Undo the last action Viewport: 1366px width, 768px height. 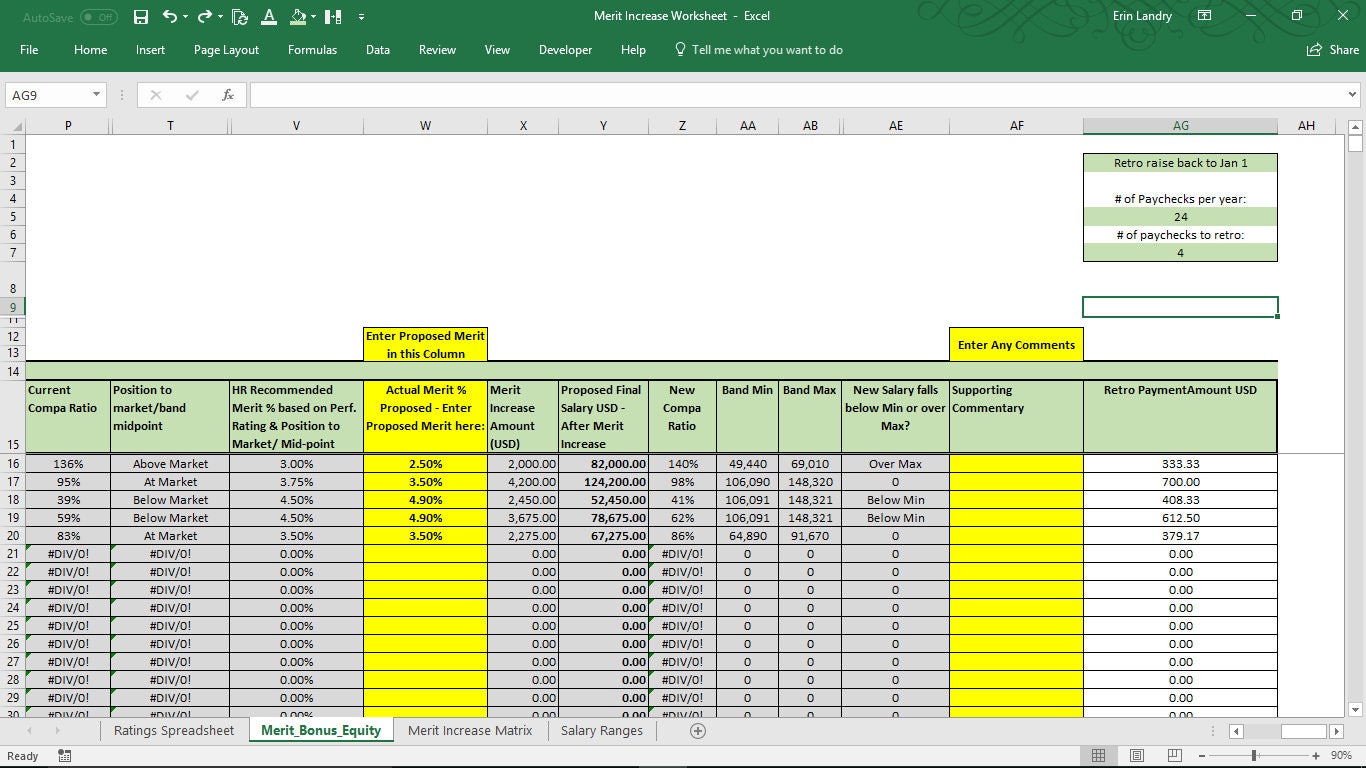pyautogui.click(x=166, y=16)
